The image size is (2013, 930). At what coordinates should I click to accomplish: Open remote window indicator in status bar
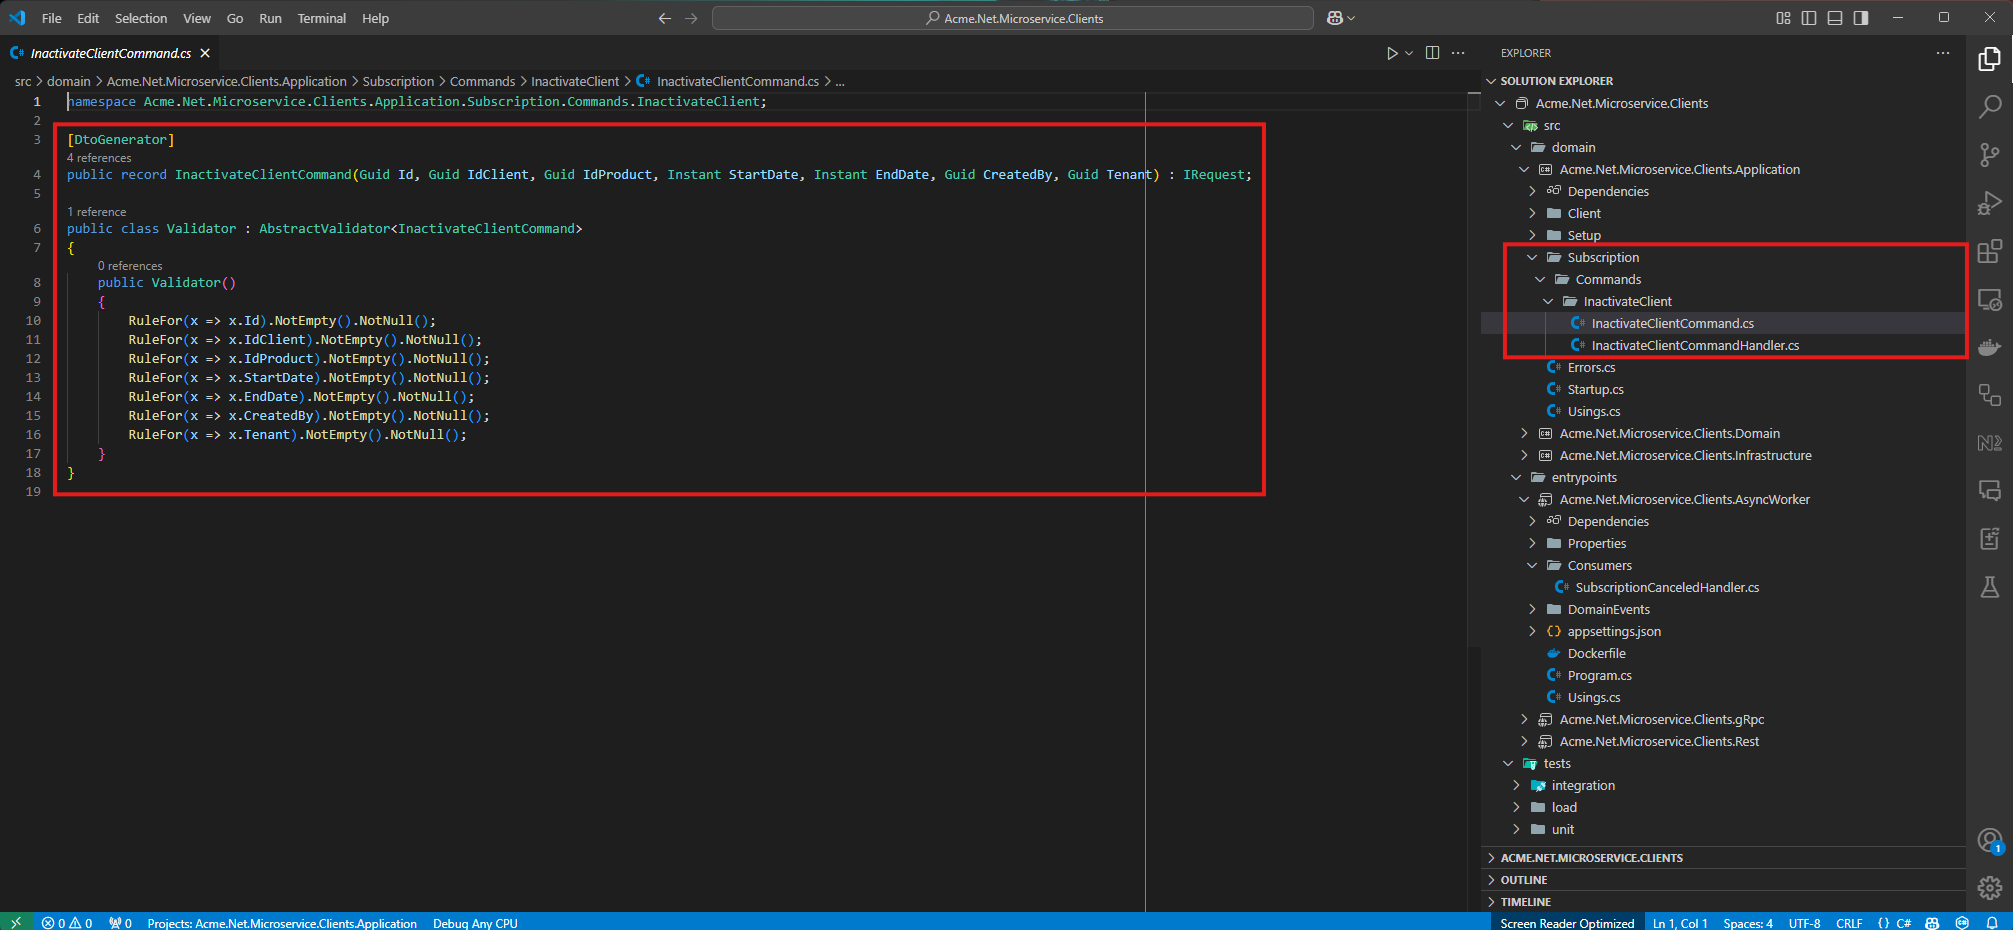tap(15, 922)
